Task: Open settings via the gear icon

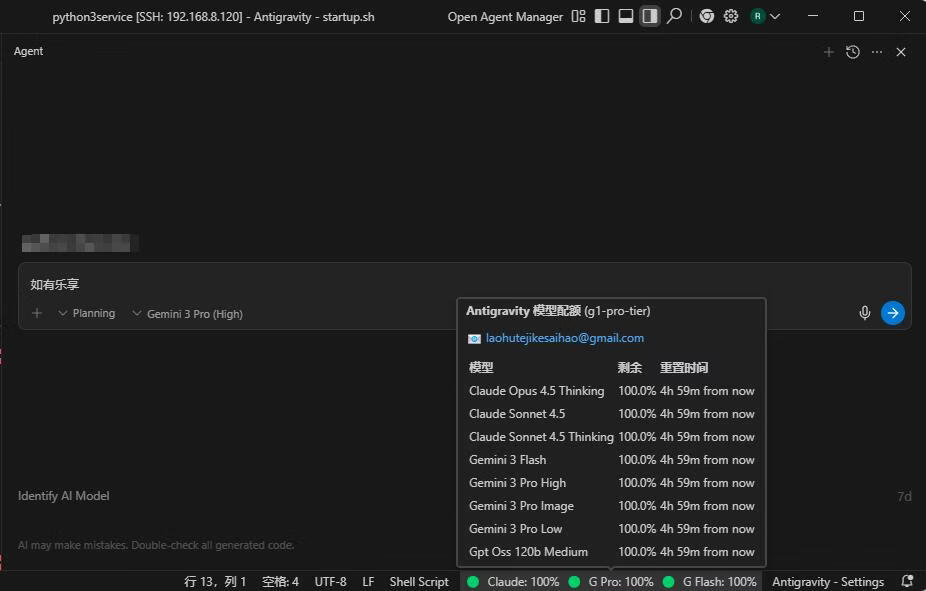Action: tap(731, 16)
